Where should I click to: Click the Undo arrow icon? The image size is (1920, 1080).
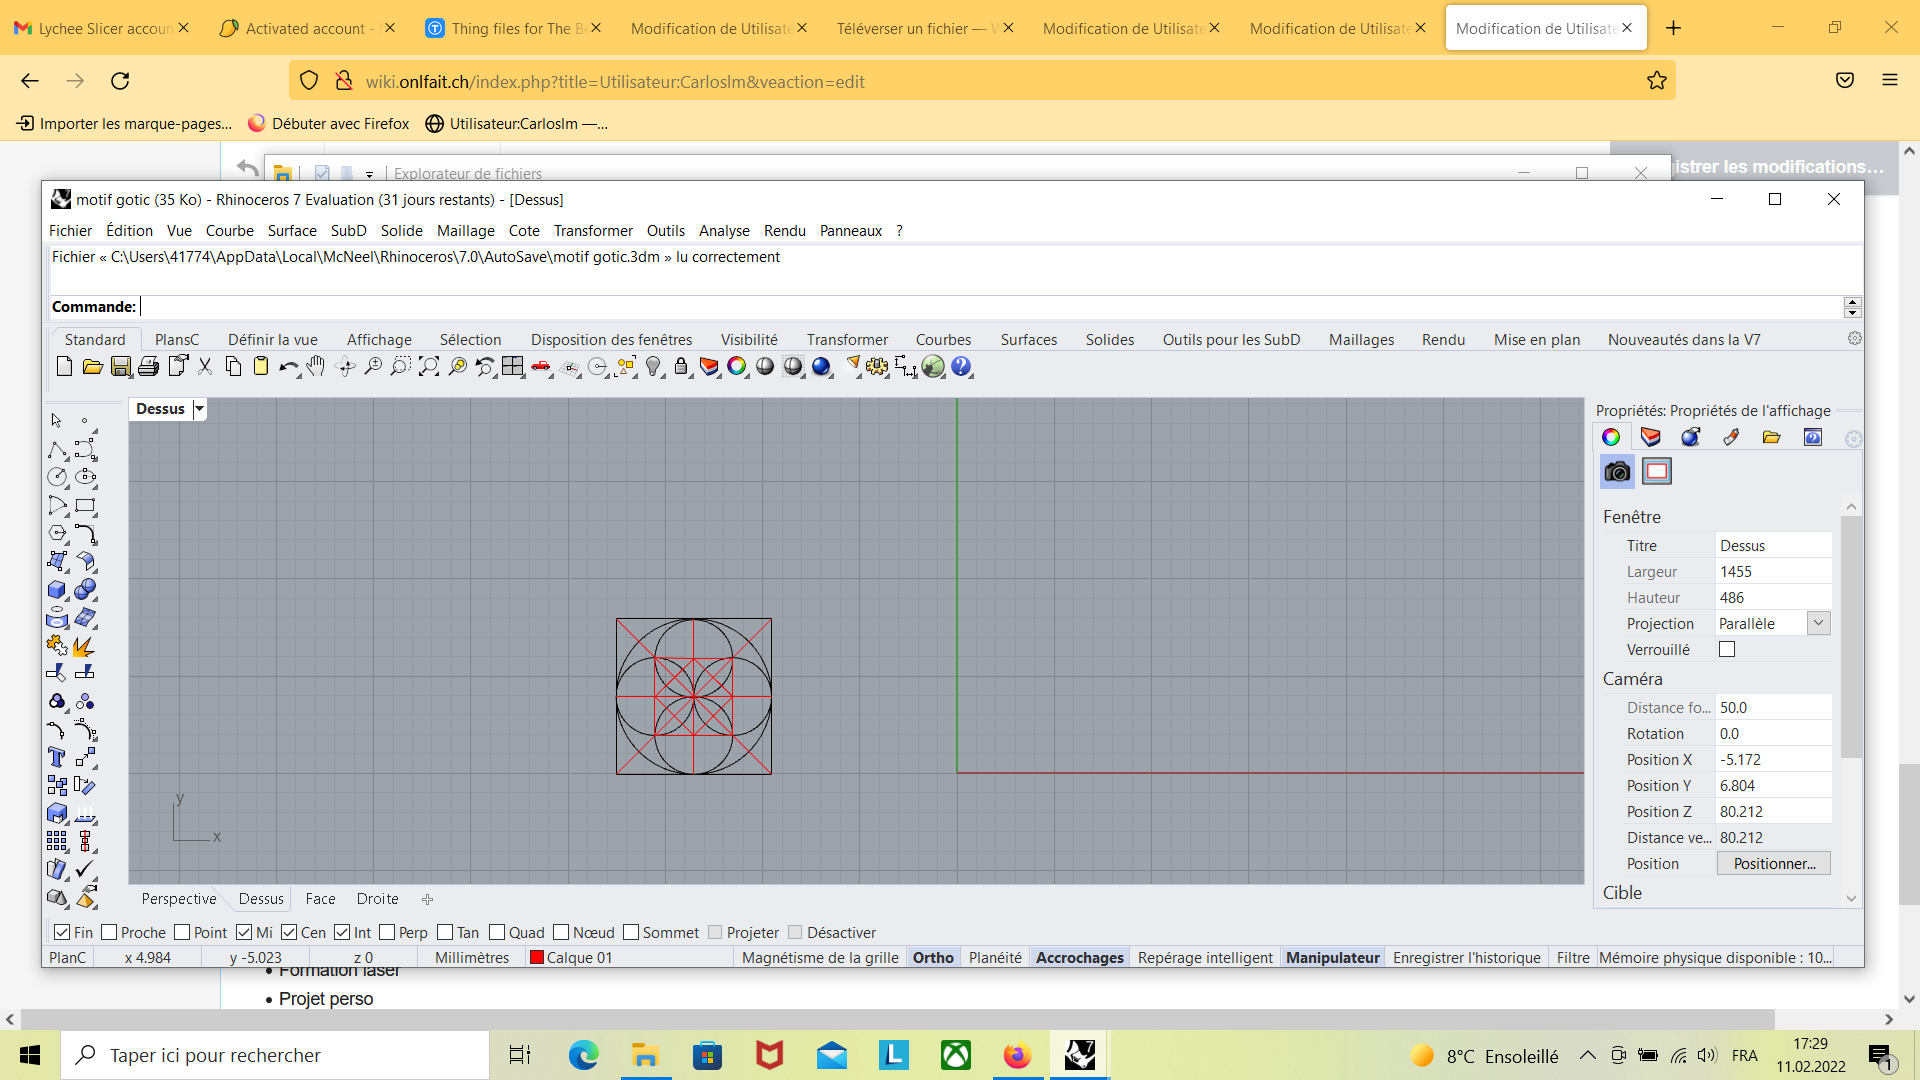click(x=288, y=367)
